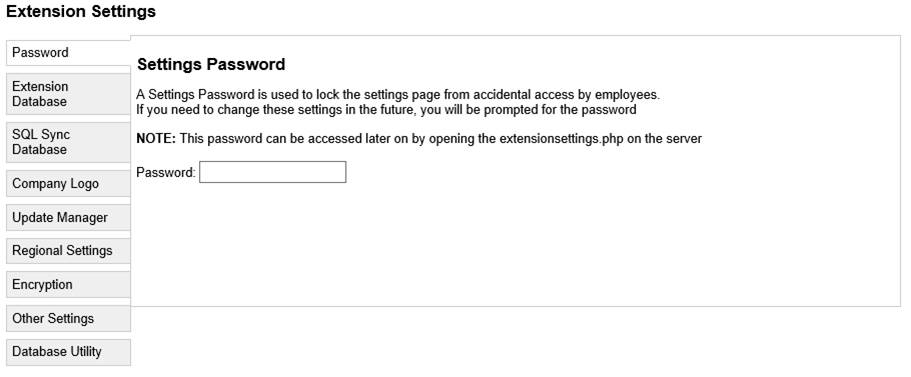Open the Extension Database tab
The width and height of the screenshot is (911, 377).
pyautogui.click(x=68, y=94)
